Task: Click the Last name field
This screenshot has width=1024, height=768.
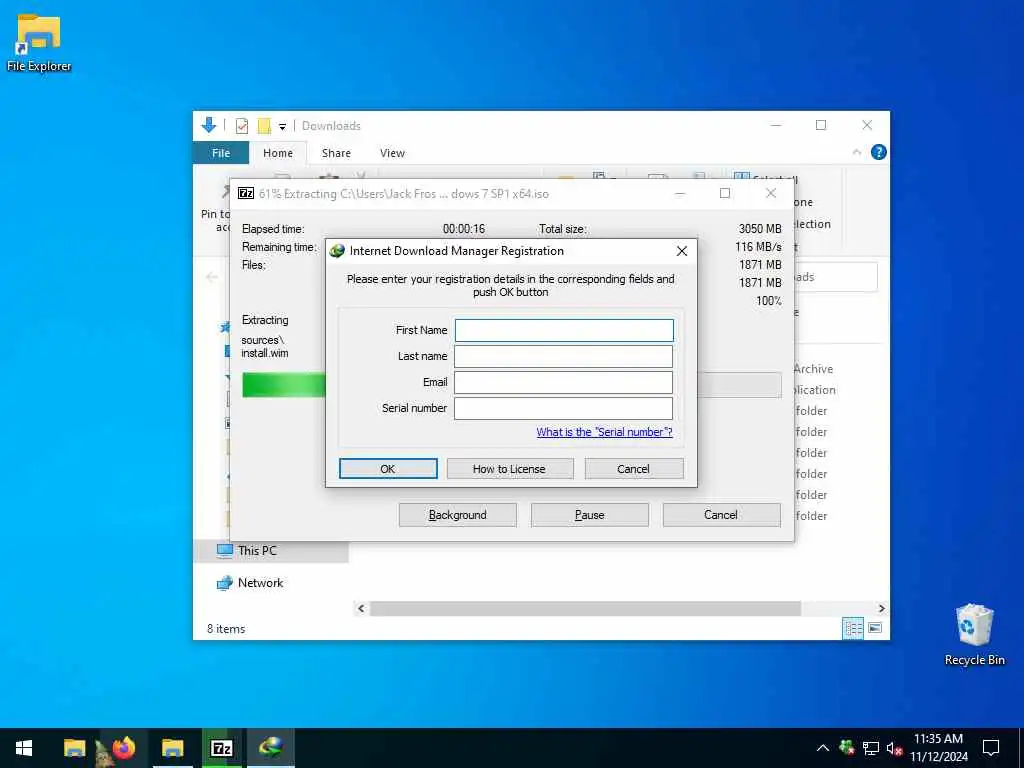Action: pos(564,357)
